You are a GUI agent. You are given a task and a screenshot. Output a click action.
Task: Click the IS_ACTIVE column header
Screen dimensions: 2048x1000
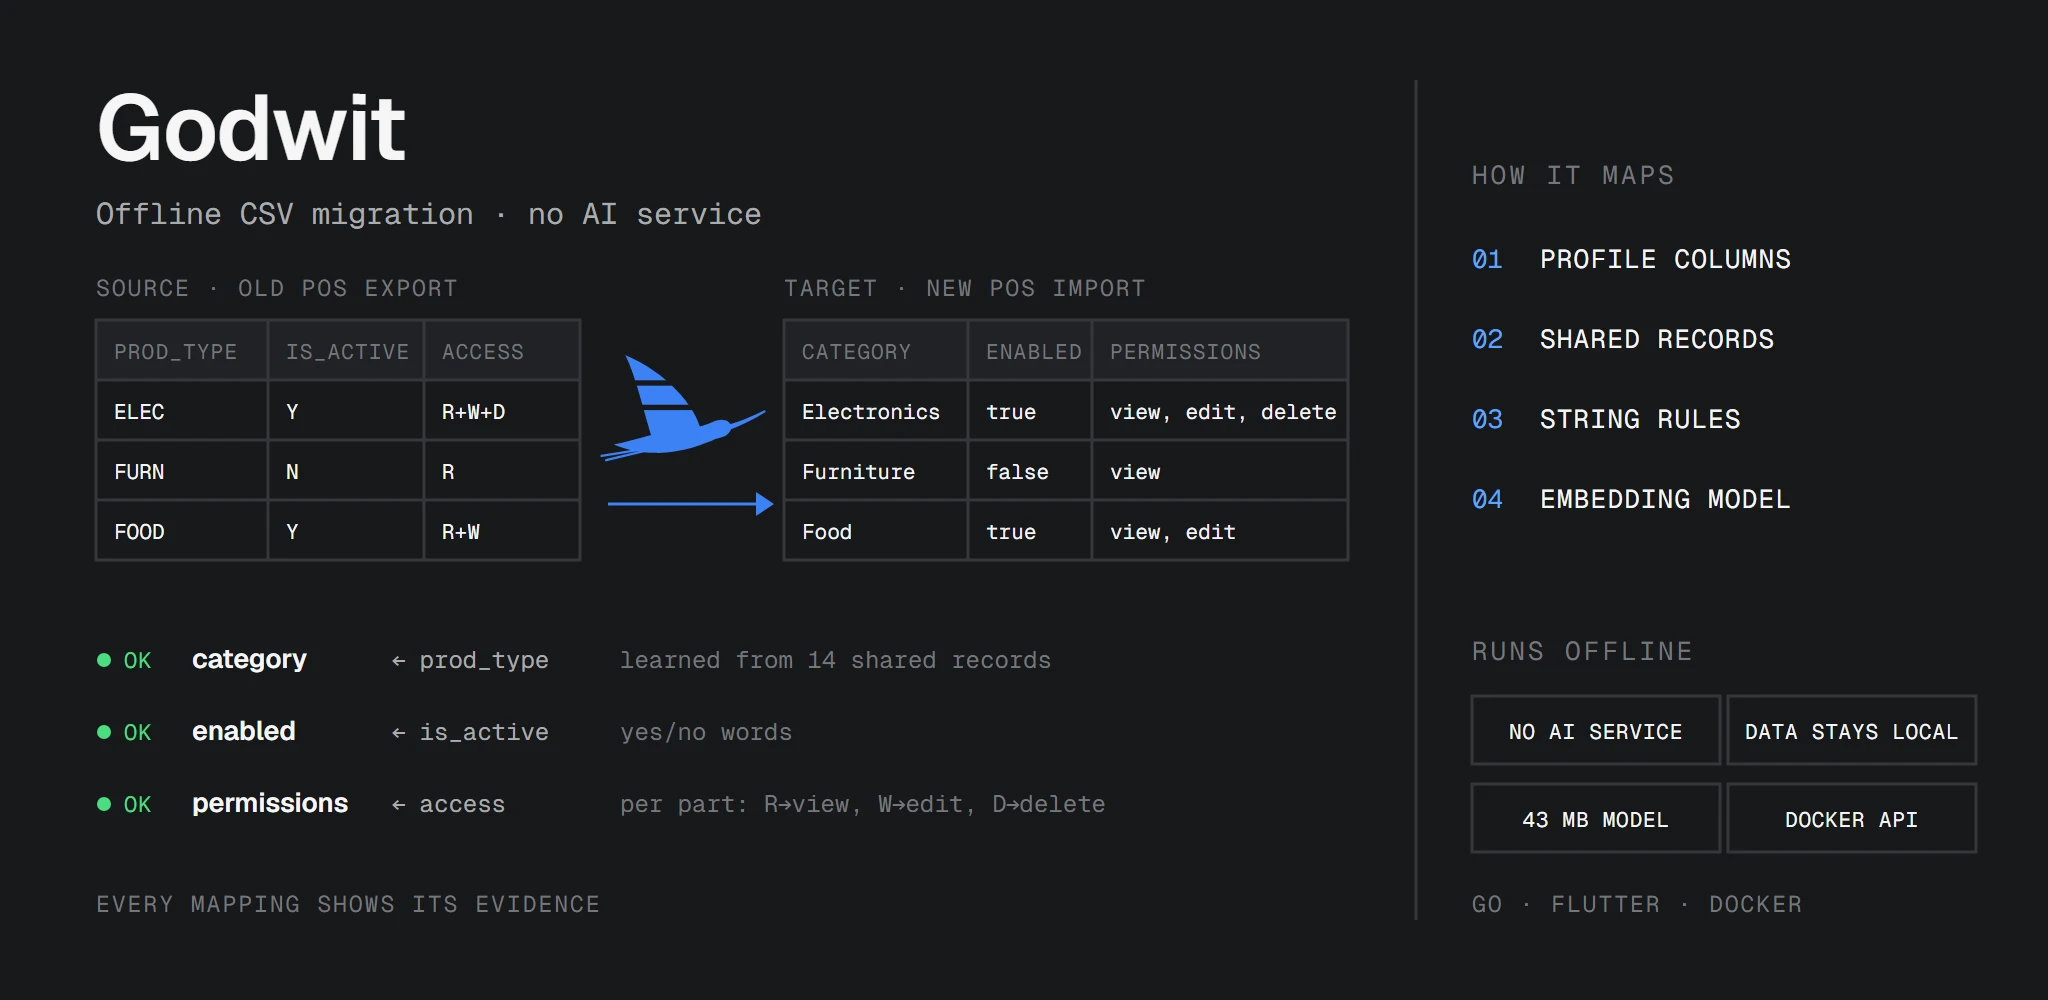[x=346, y=351]
